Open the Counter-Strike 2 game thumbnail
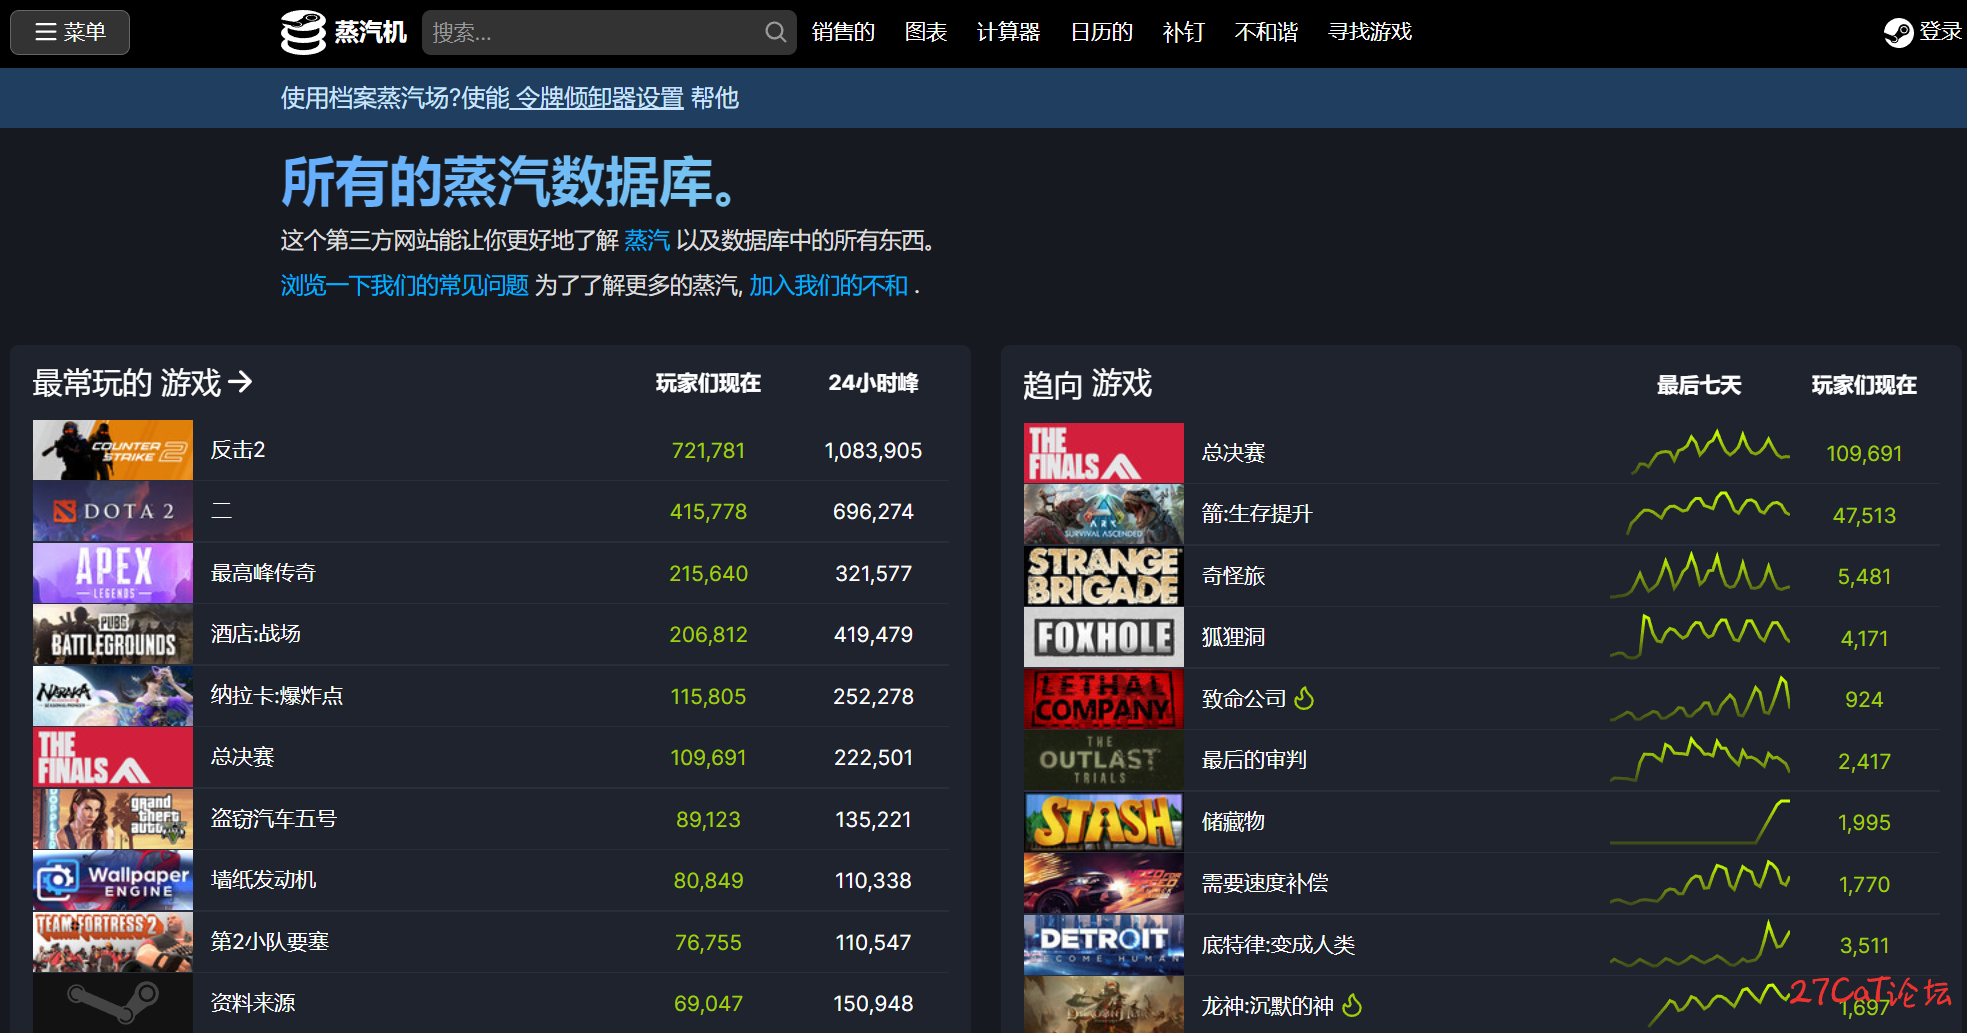 click(113, 450)
